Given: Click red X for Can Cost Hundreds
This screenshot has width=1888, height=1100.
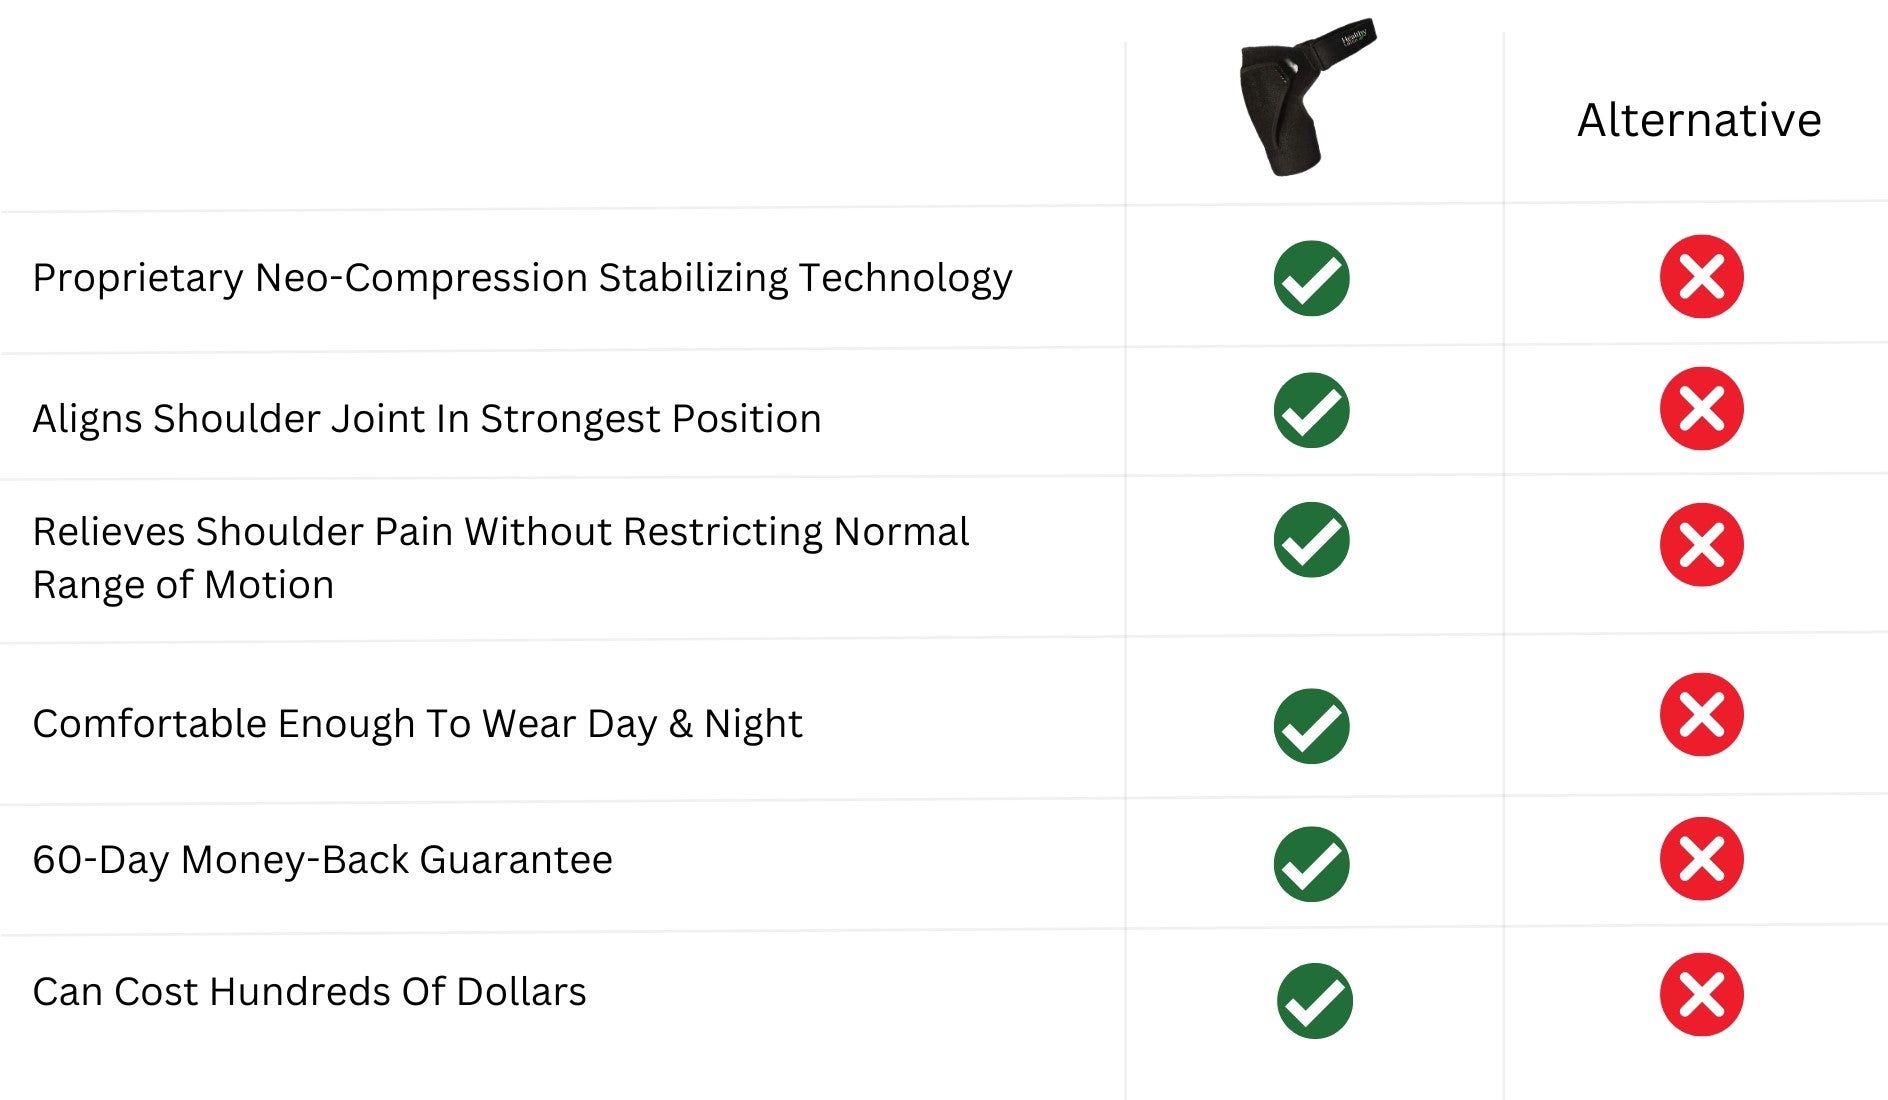Looking at the screenshot, I should 1701,994.
